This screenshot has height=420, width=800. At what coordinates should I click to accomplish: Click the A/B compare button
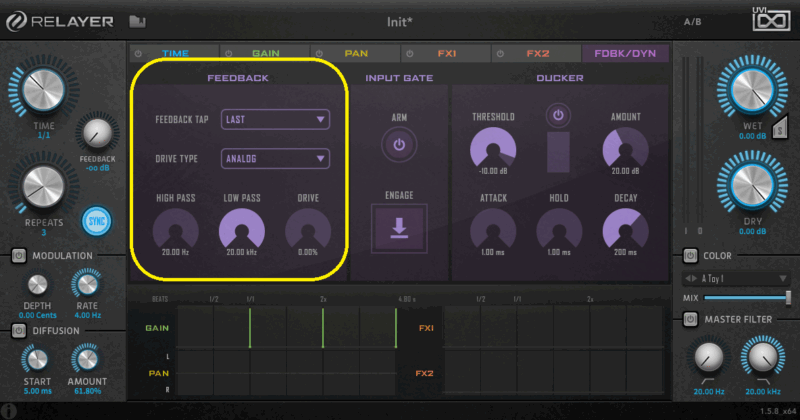(x=692, y=21)
